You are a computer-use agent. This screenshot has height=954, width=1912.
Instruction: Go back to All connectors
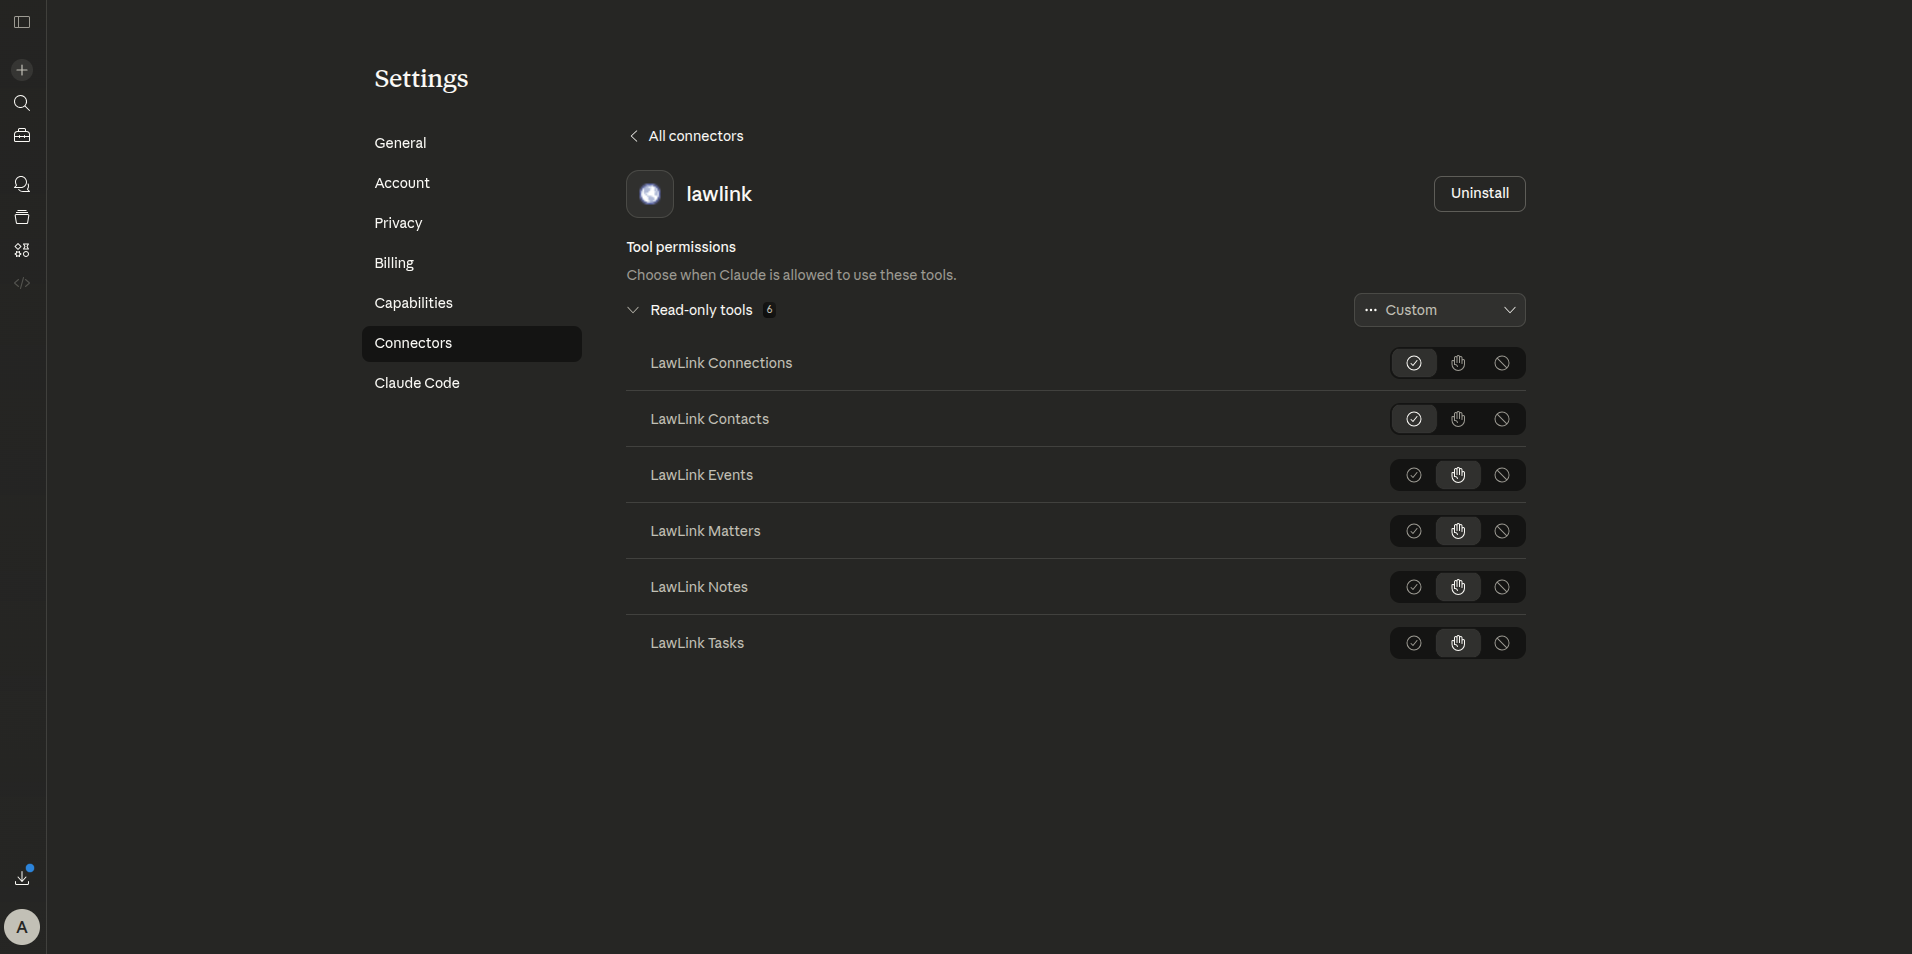(686, 136)
